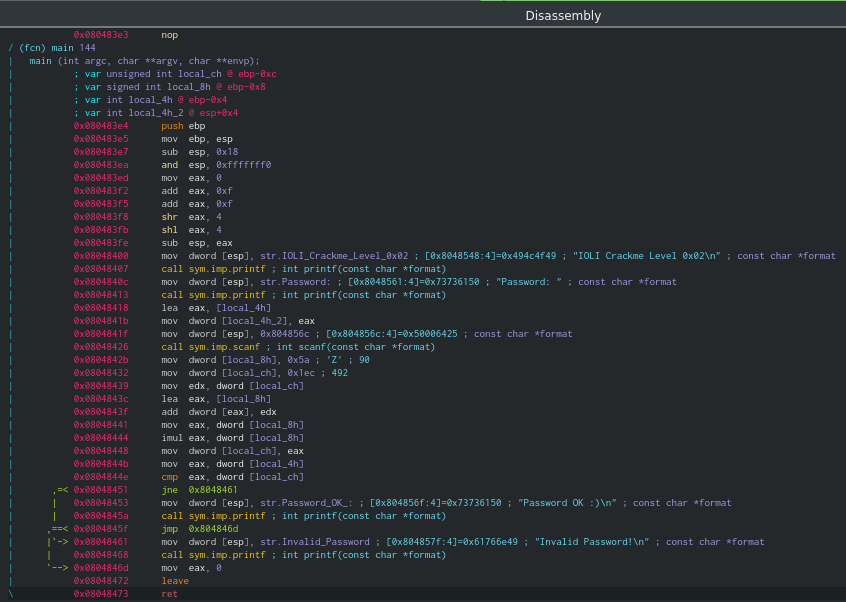846x602 pixels.
Task: Select 'add dword [eax], edx' instruction
Action: (219, 412)
